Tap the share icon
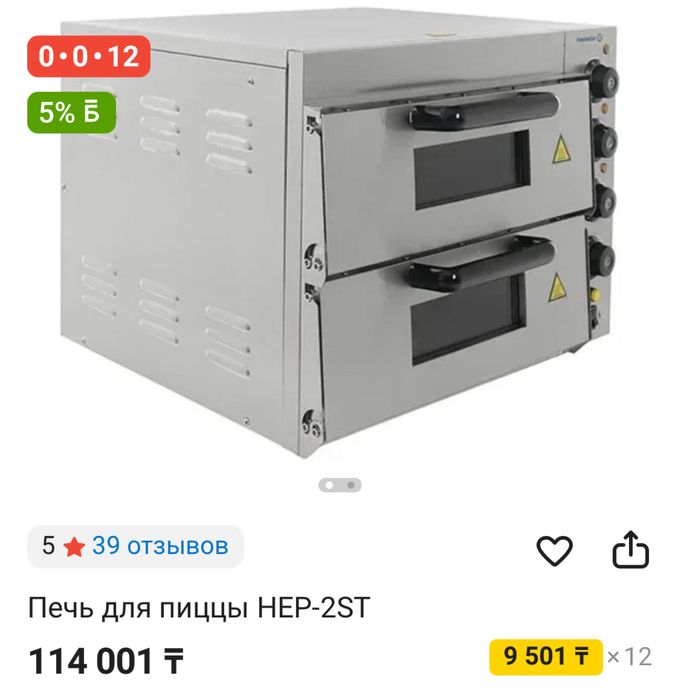This screenshot has width=680, height=699. pyautogui.click(x=630, y=549)
